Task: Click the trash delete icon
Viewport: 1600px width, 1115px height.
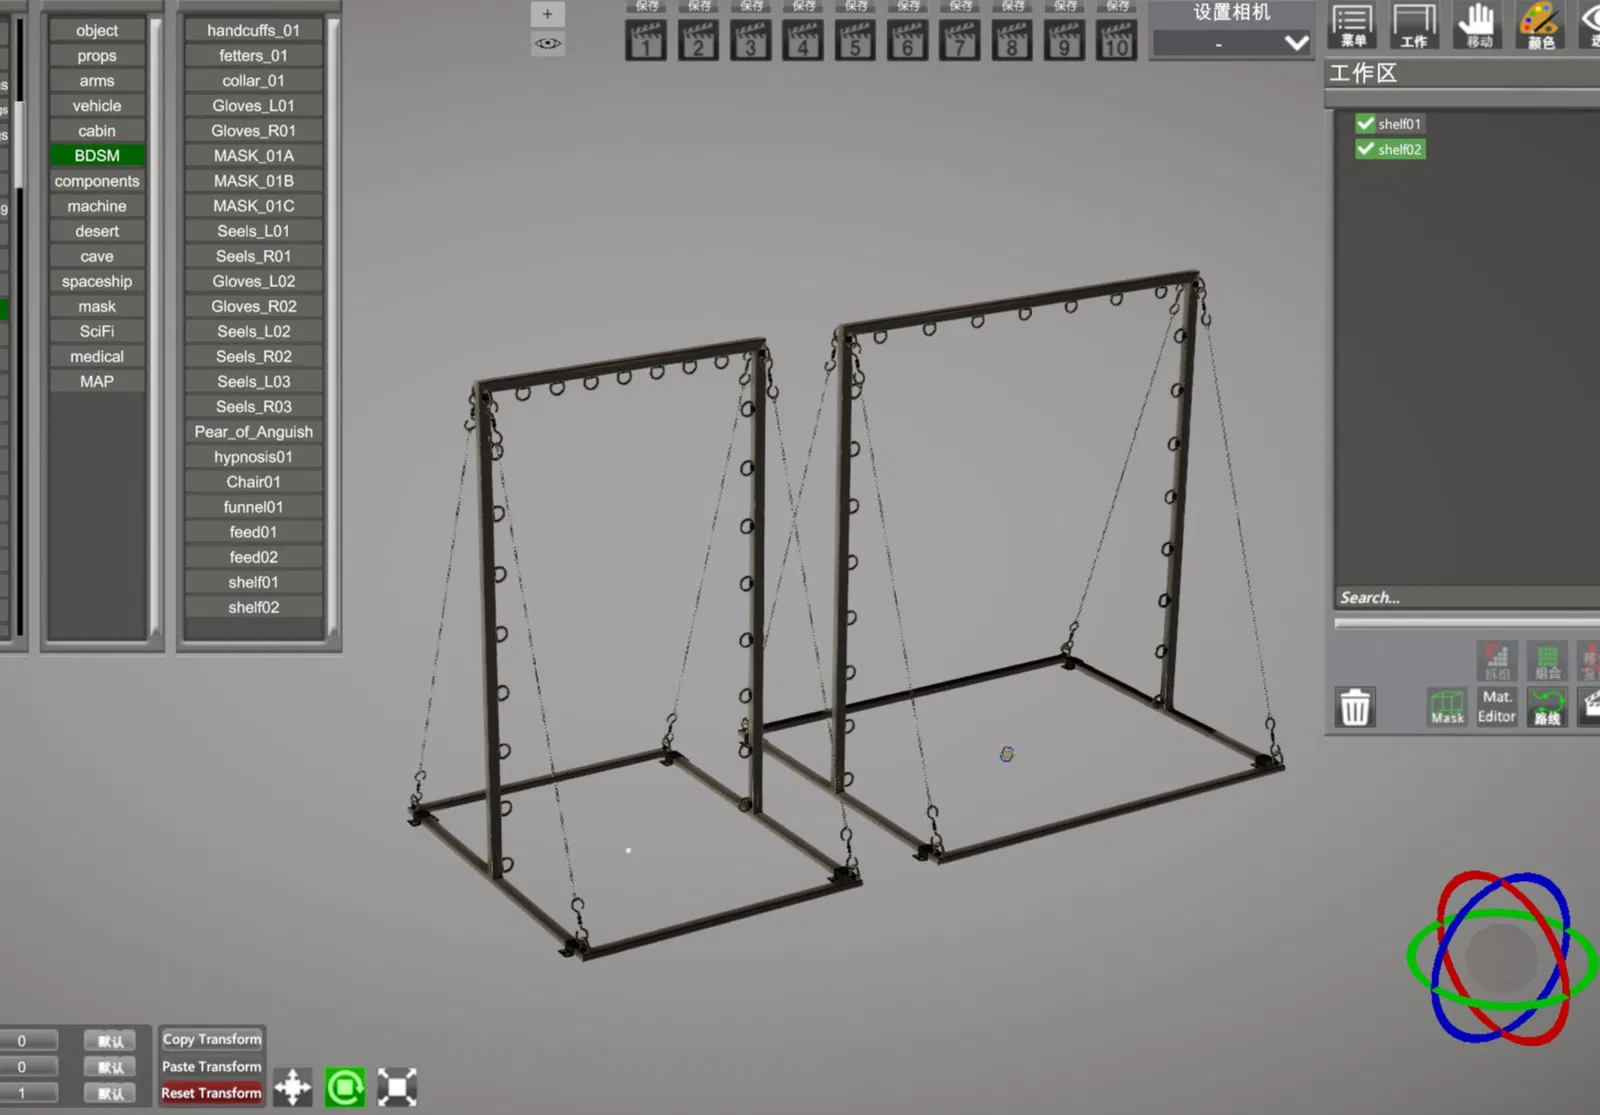Action: coord(1355,707)
